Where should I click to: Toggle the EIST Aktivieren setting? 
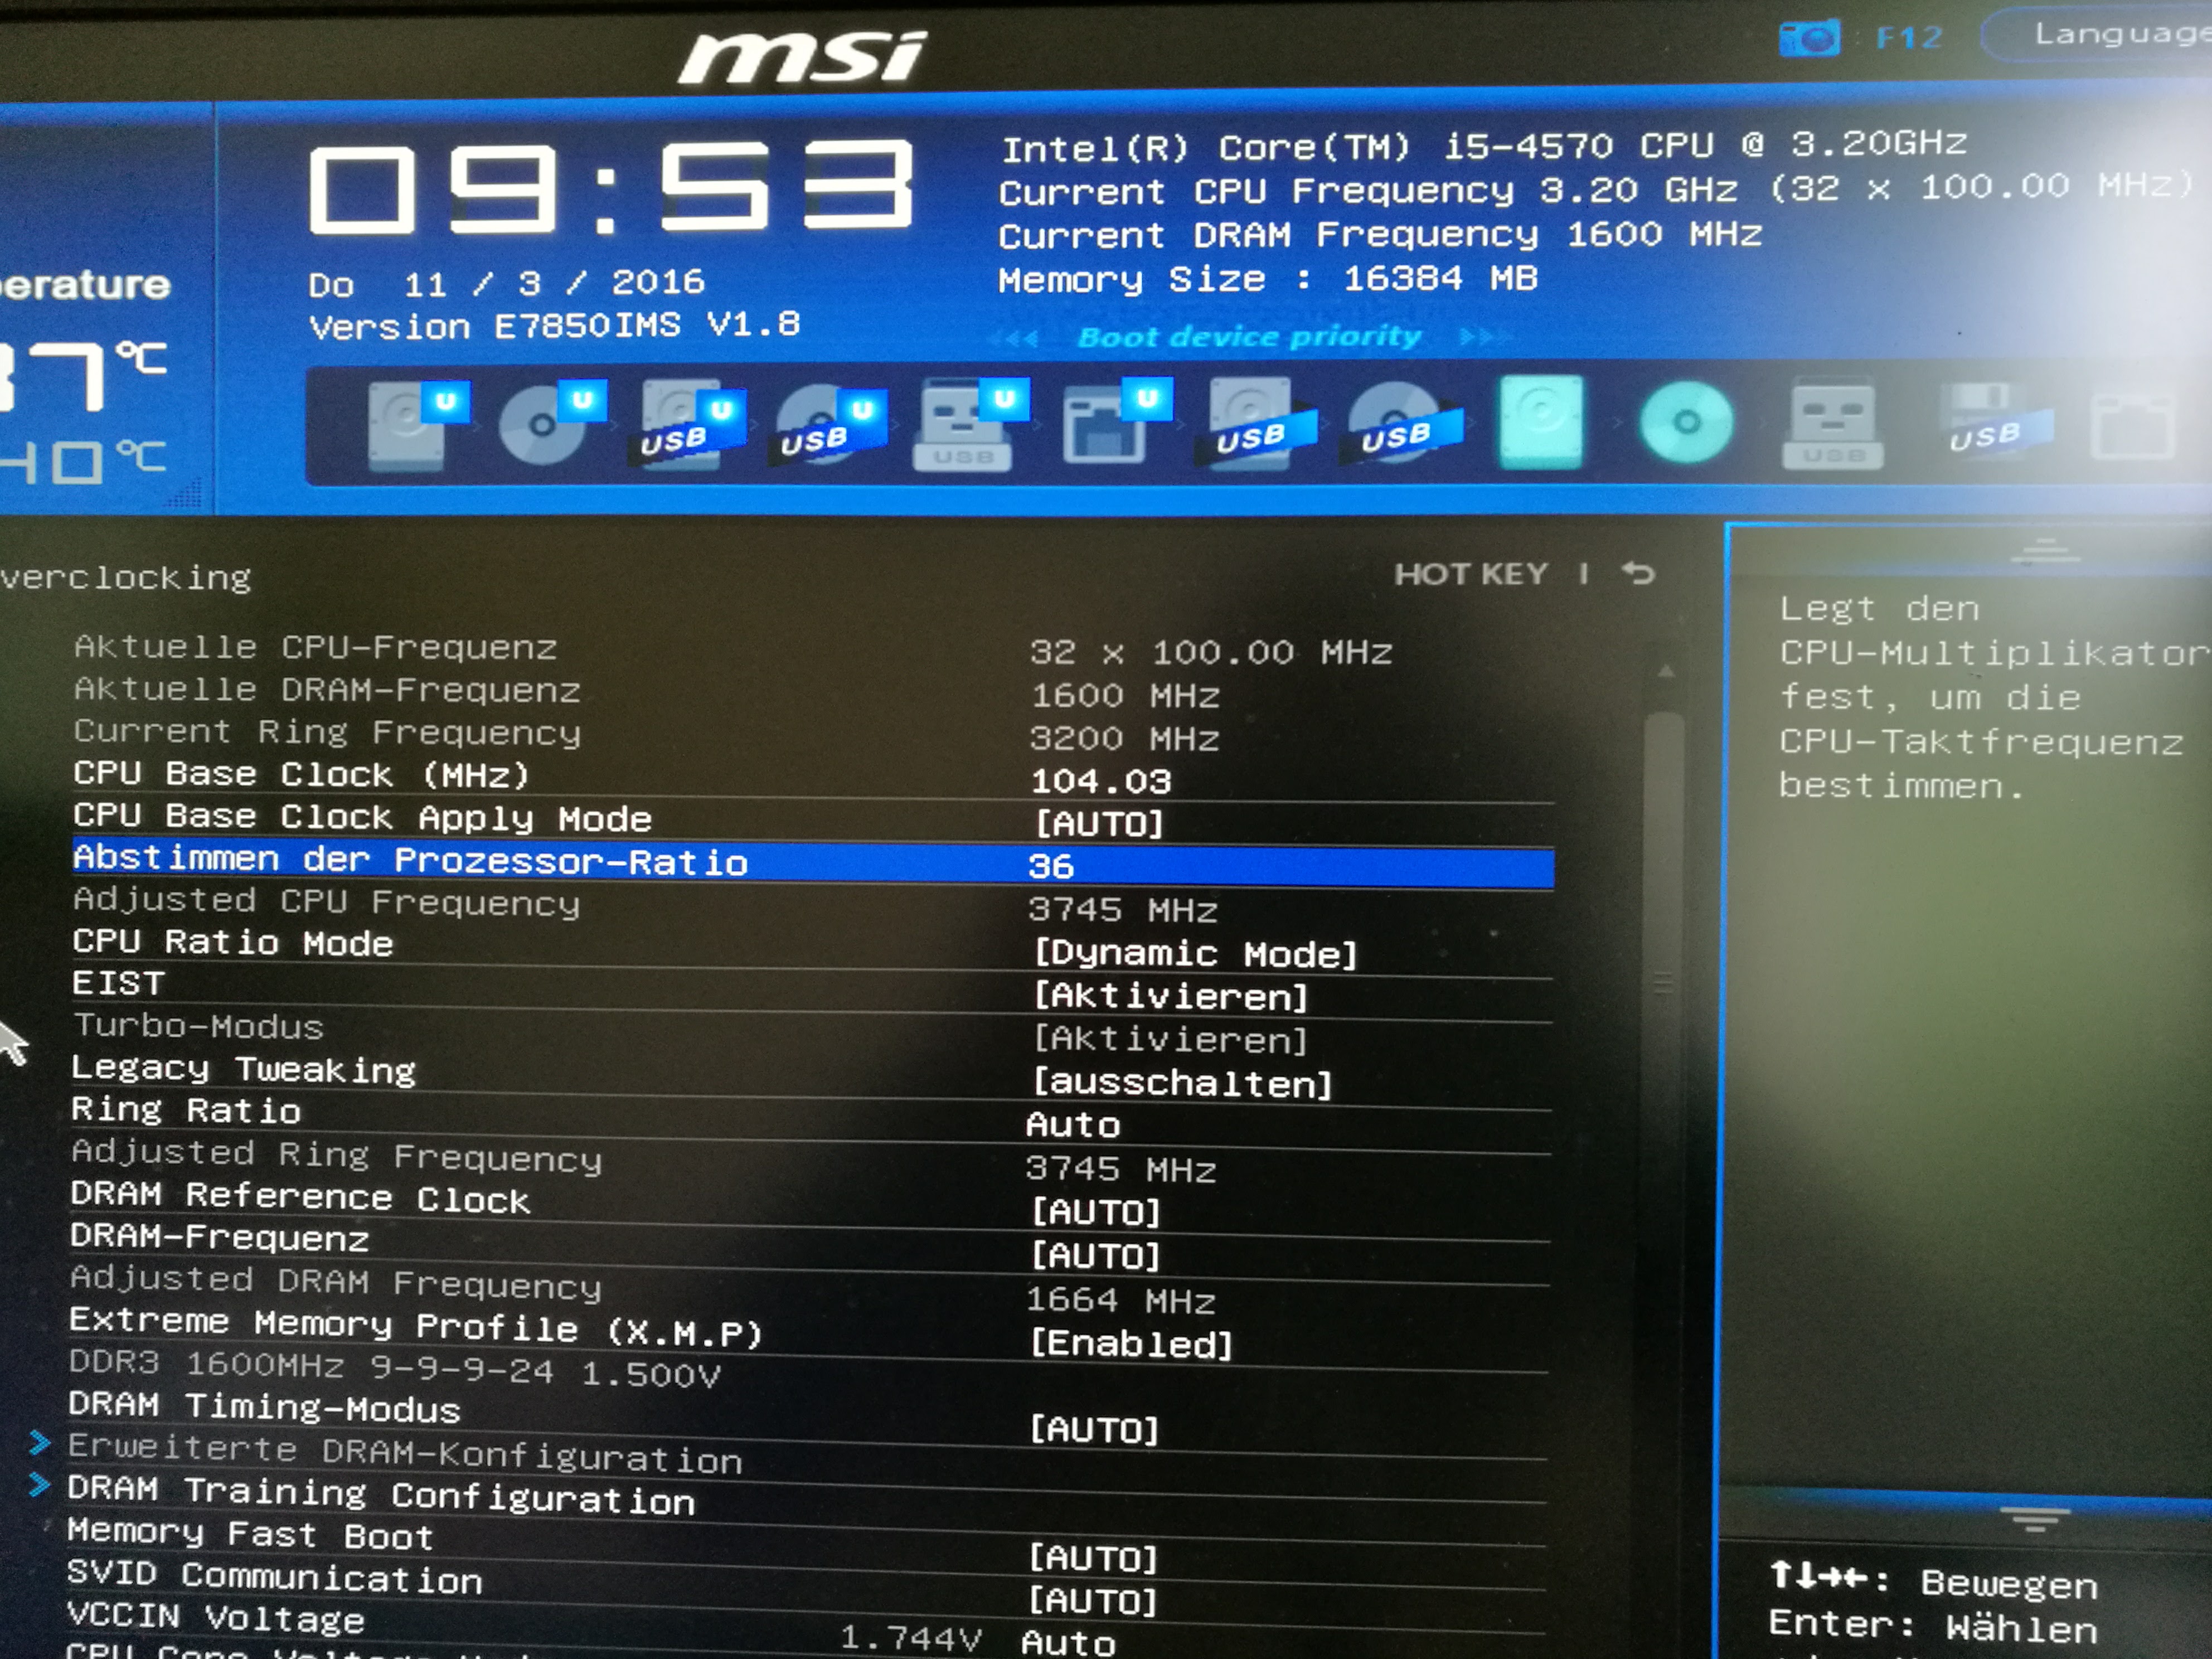[1170, 996]
